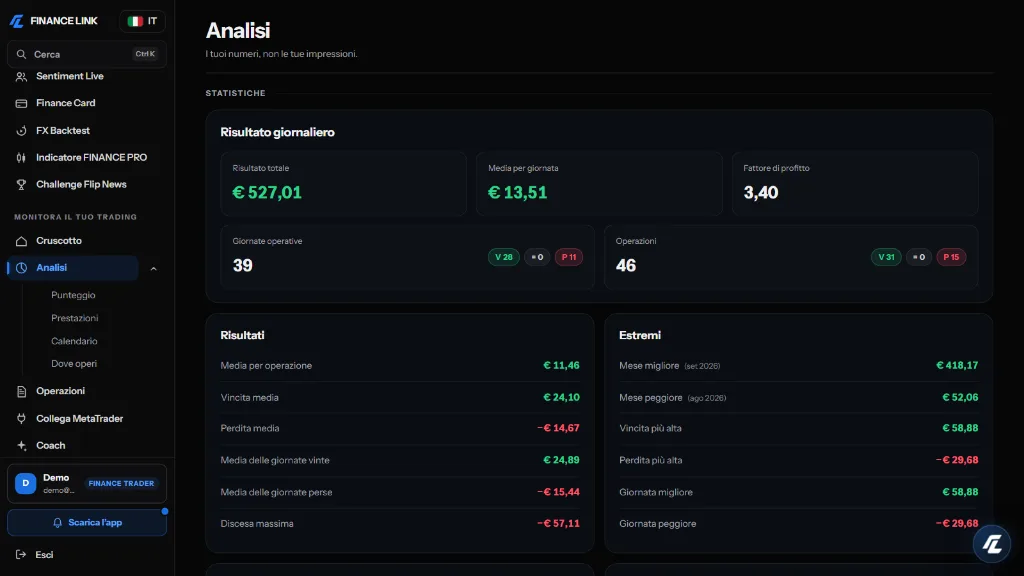1024x576 pixels.
Task: Click the Coach sparkle icon
Action: (22, 445)
